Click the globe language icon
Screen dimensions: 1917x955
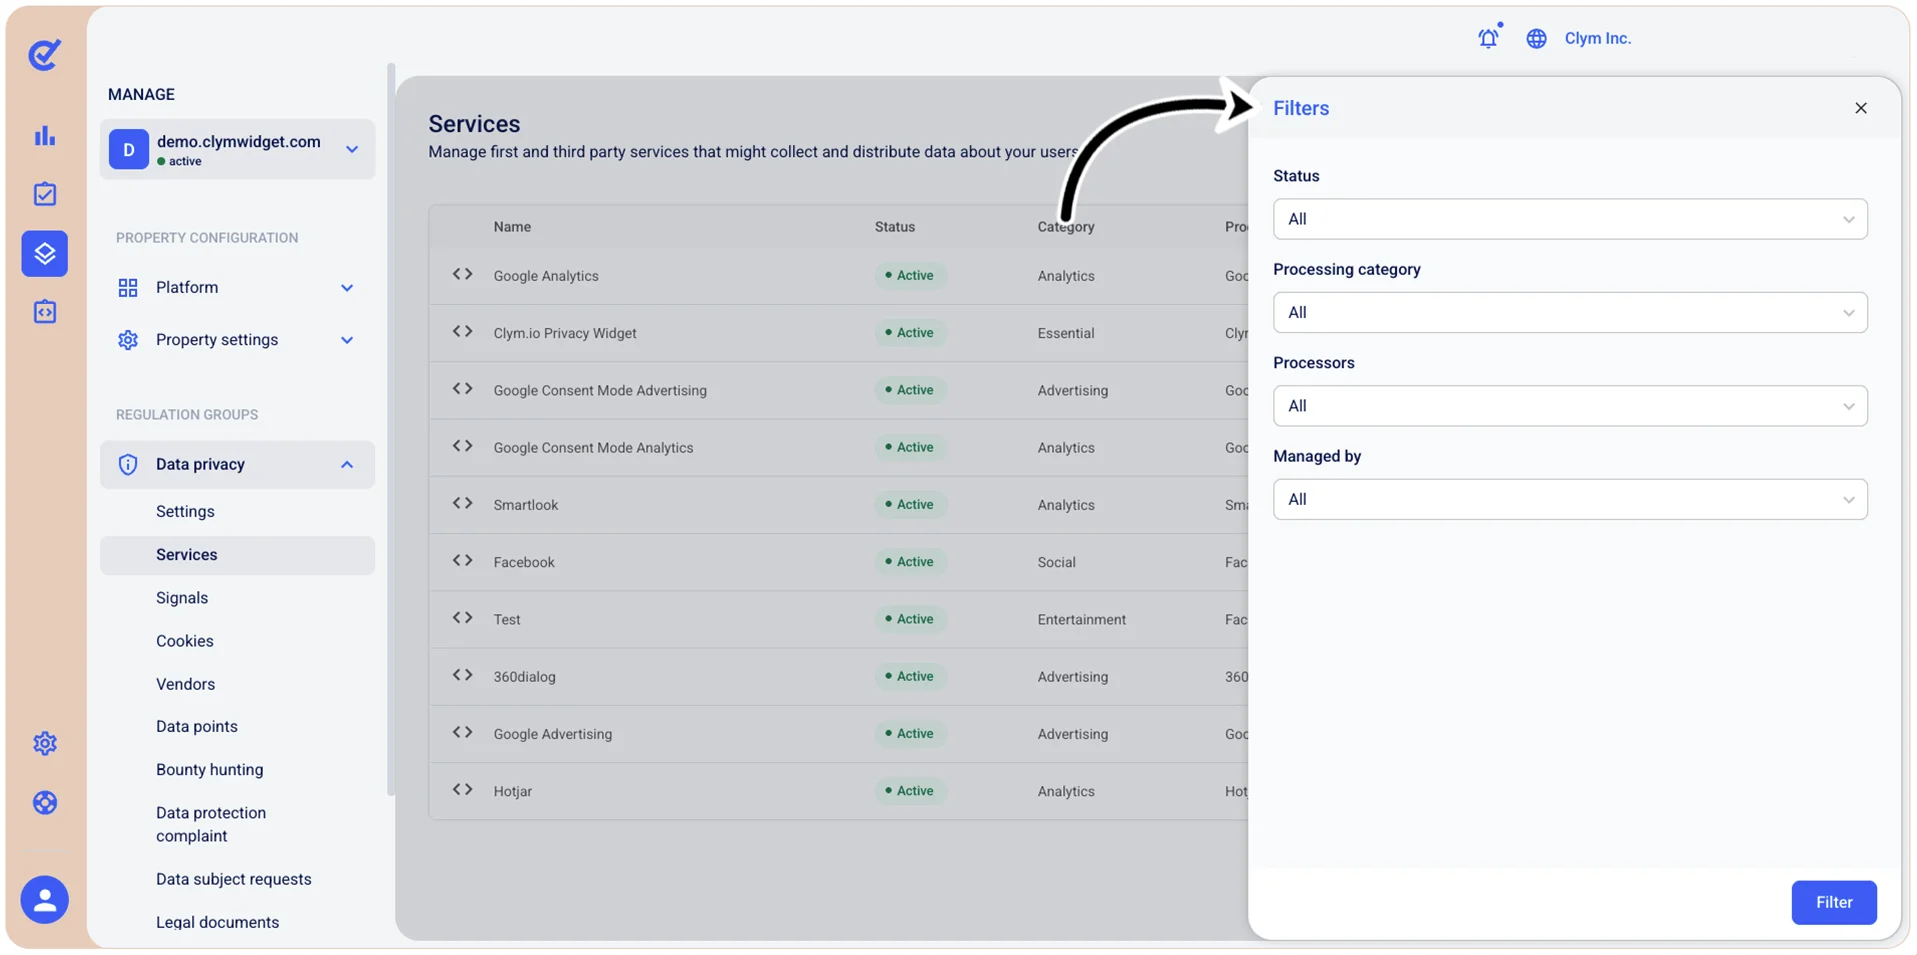pos(1537,38)
